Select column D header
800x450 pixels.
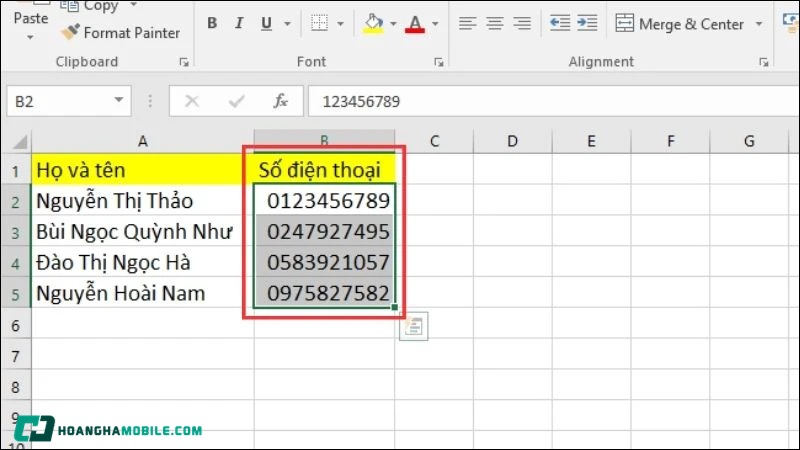(512, 141)
